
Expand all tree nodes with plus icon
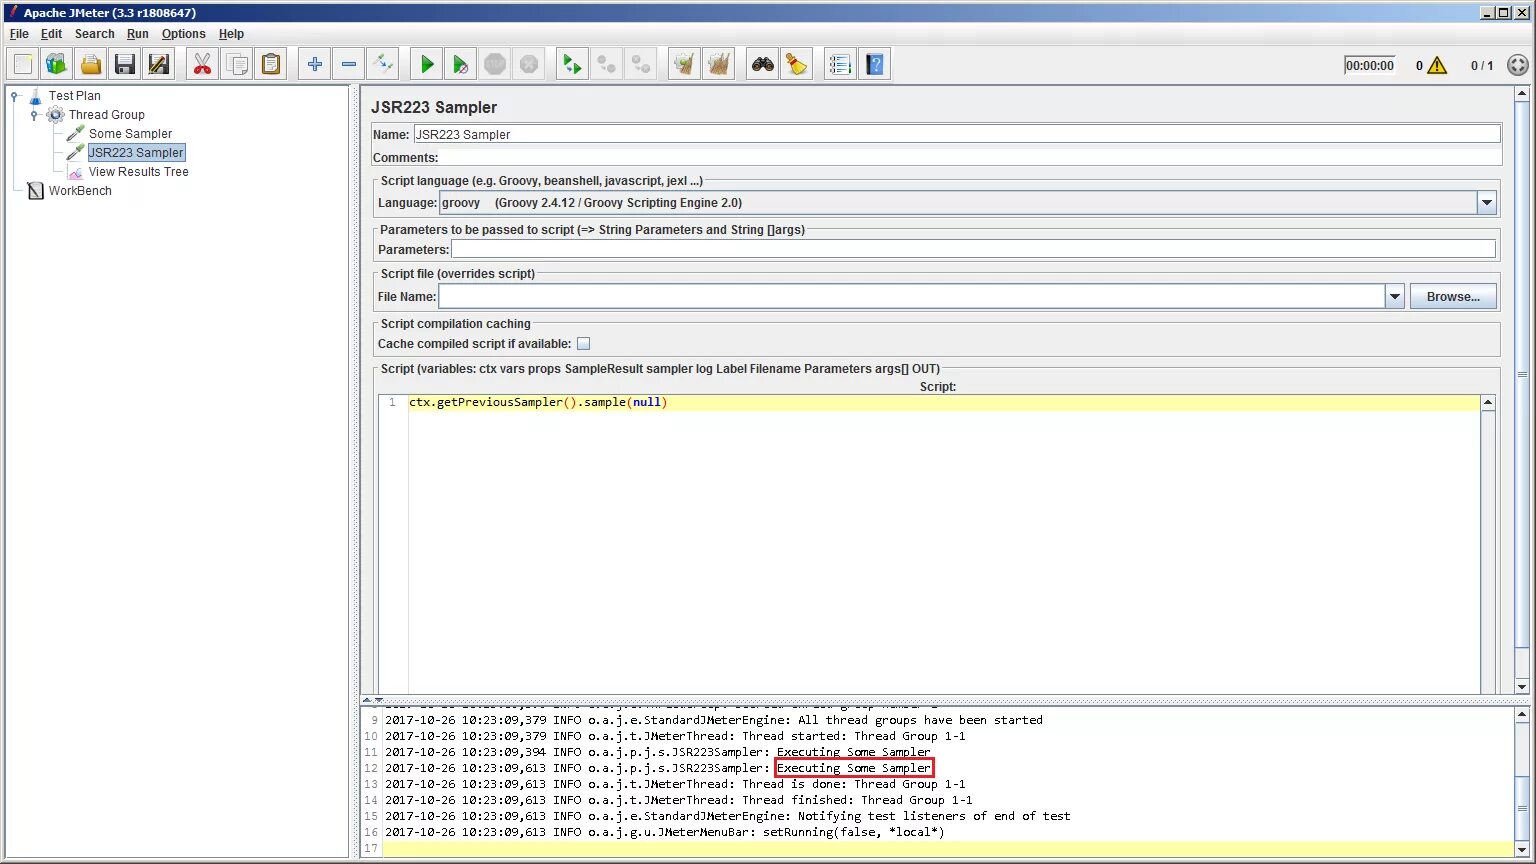(x=315, y=65)
